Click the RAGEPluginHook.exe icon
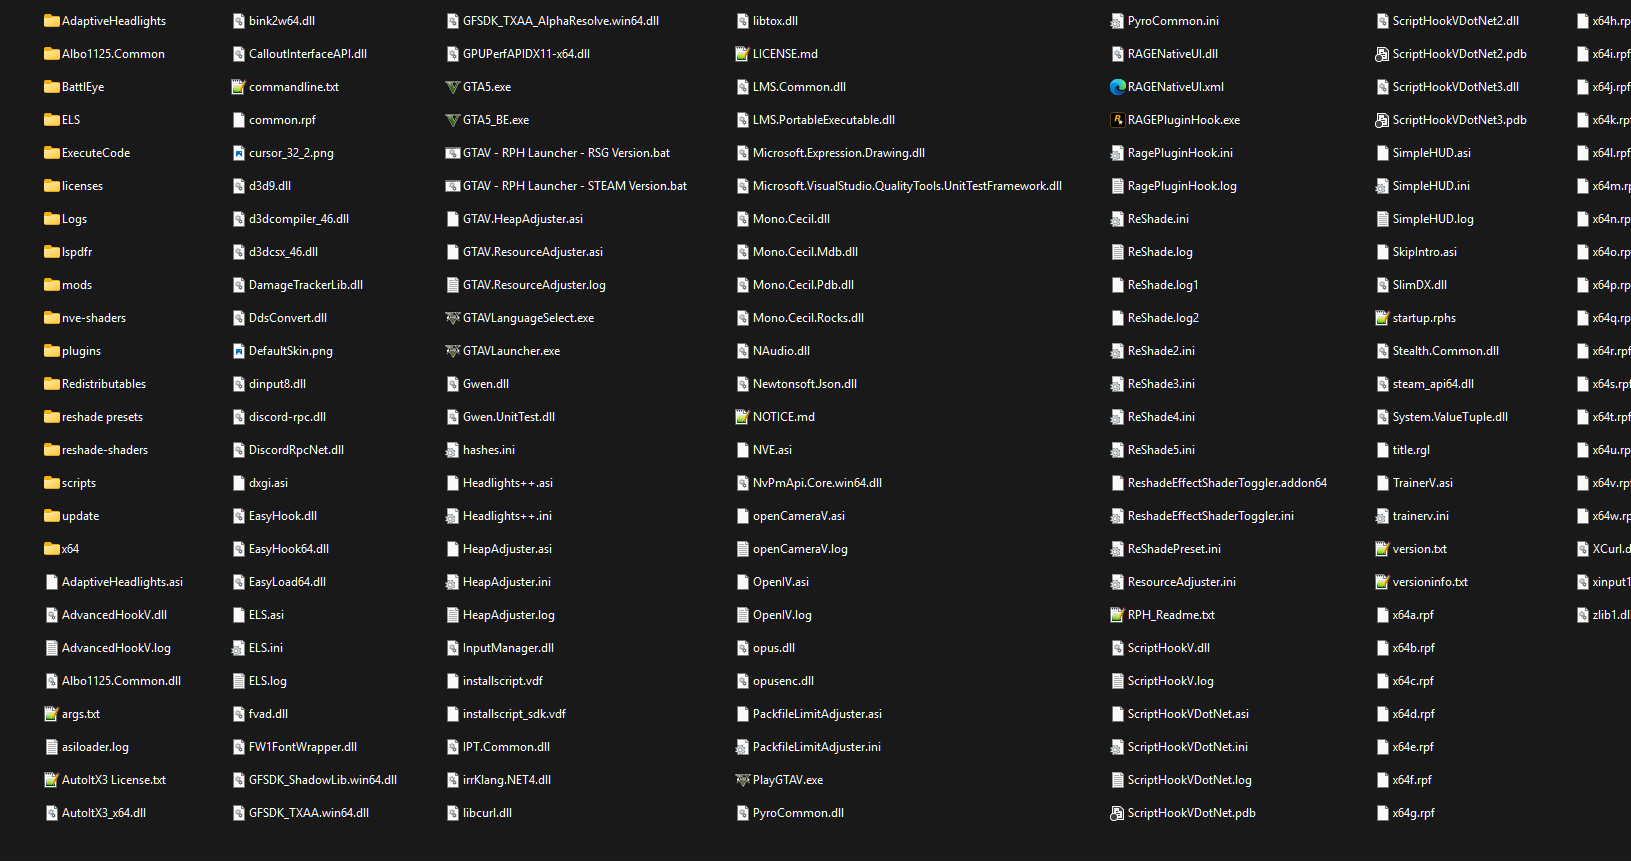Image resolution: width=1631 pixels, height=861 pixels. pos(1117,120)
